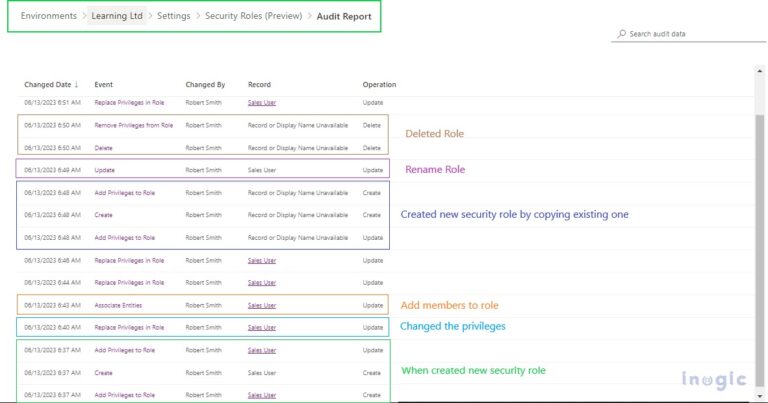Open Sales User in Associate Entities row

coord(262,305)
